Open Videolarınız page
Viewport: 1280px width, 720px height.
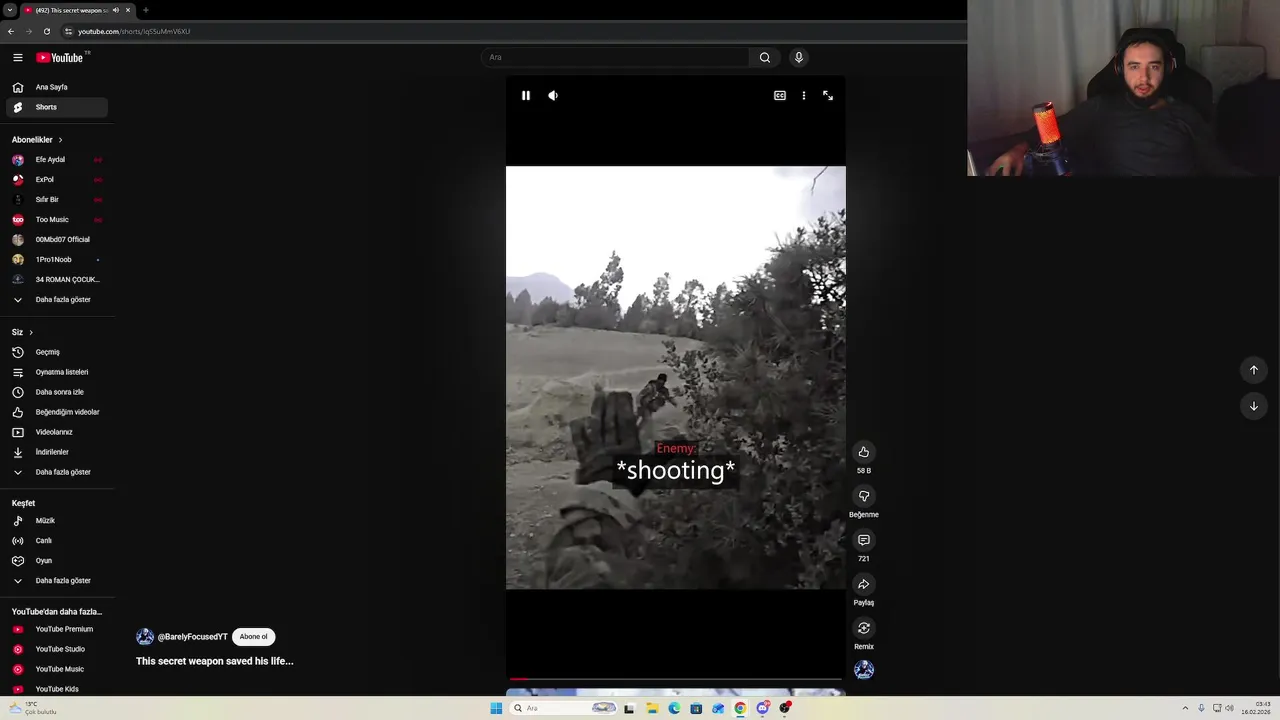click(57, 432)
